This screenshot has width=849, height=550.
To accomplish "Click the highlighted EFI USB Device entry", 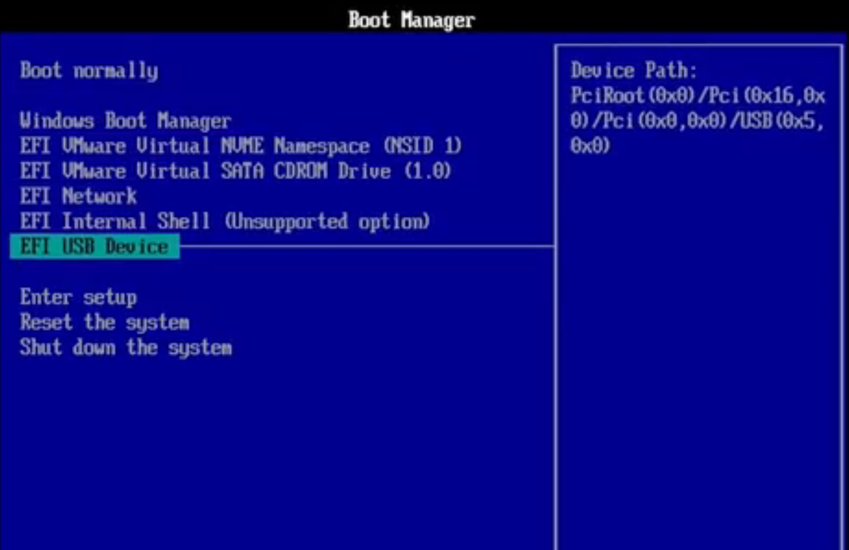I will click(x=95, y=247).
